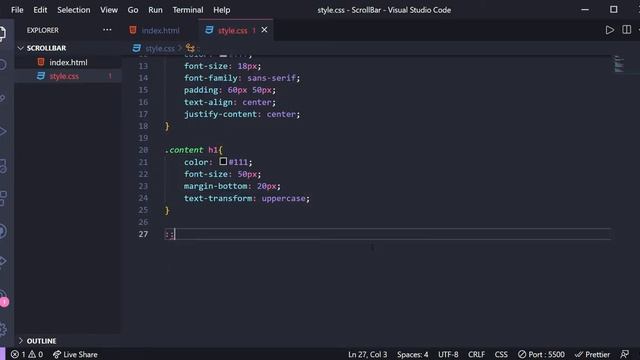Open the Help menu
This screenshot has width=640, height=360.
coord(222,10)
